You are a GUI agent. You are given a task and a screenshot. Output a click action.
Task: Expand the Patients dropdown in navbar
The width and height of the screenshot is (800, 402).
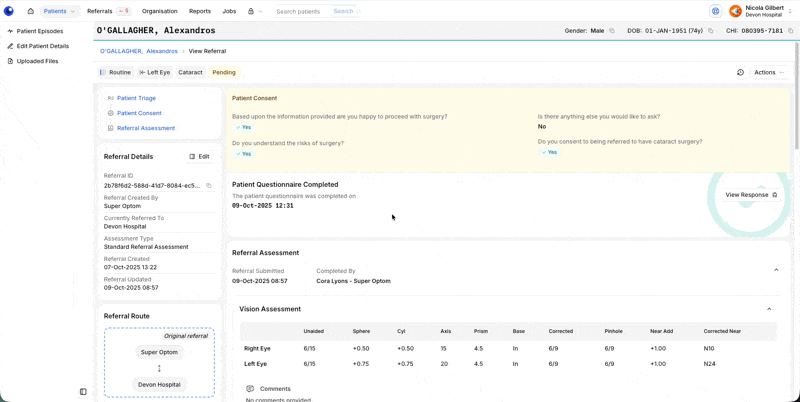[60, 11]
